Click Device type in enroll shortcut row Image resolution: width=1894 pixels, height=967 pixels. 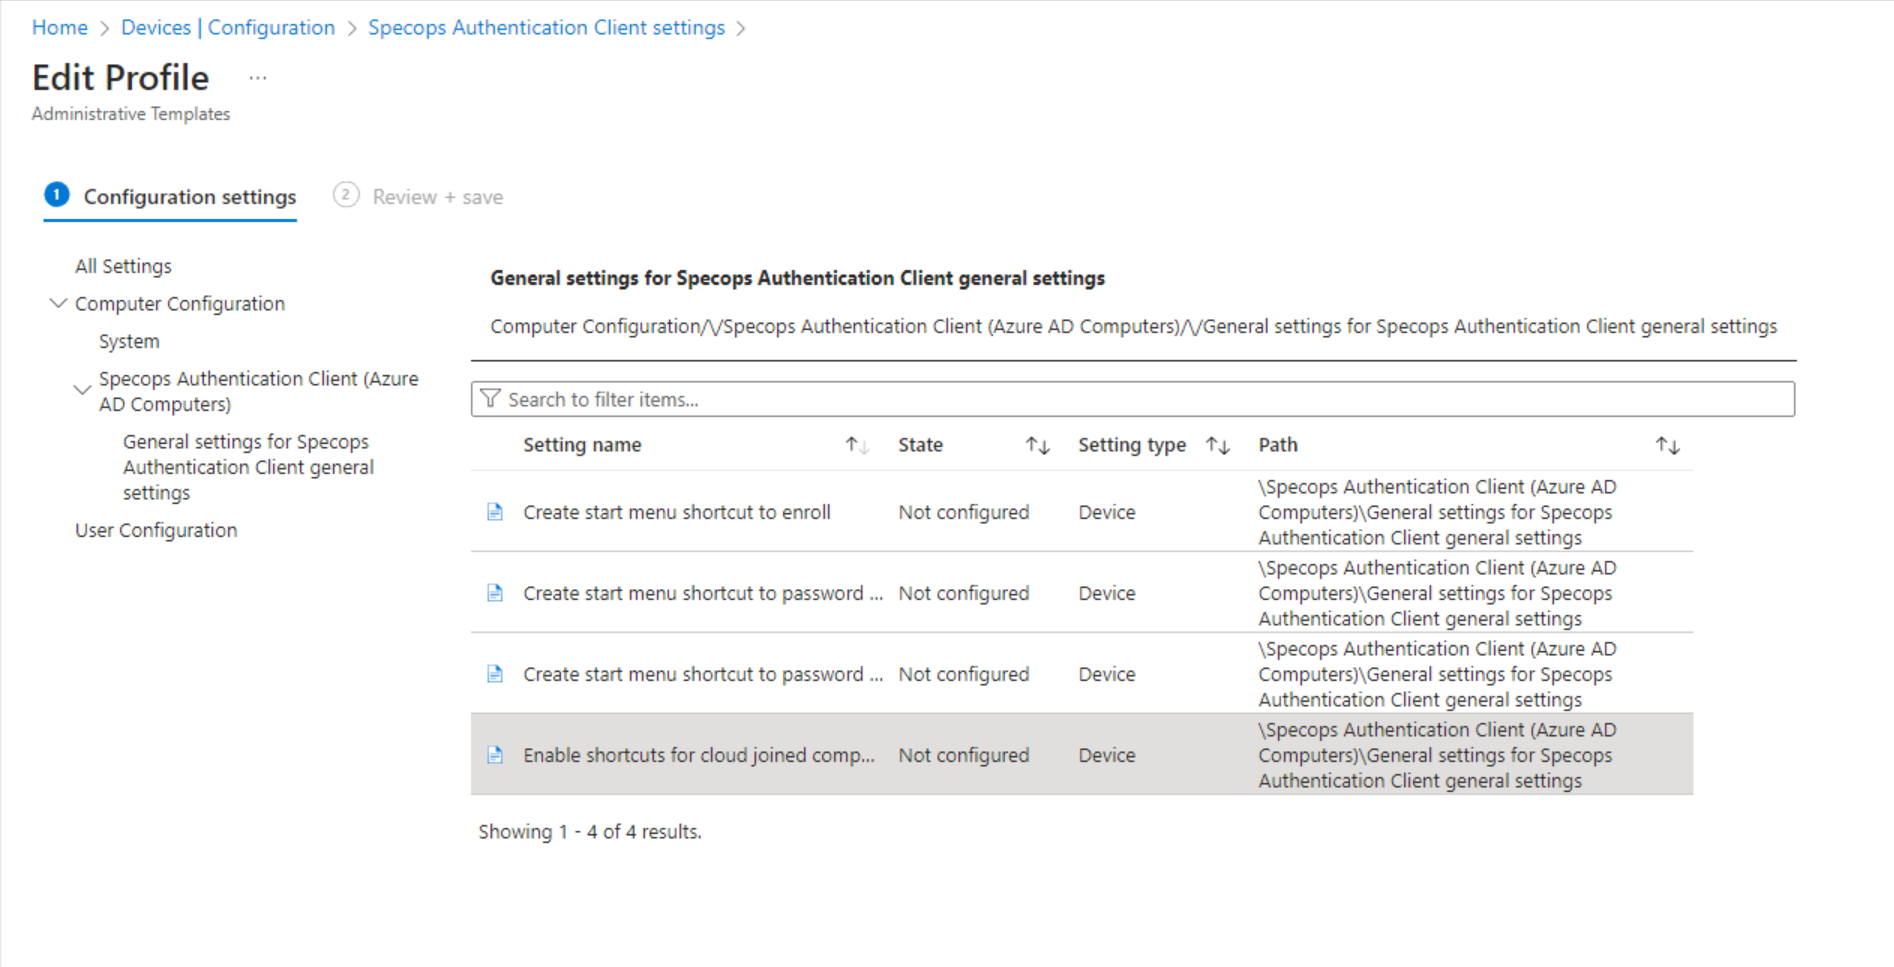tap(1107, 512)
